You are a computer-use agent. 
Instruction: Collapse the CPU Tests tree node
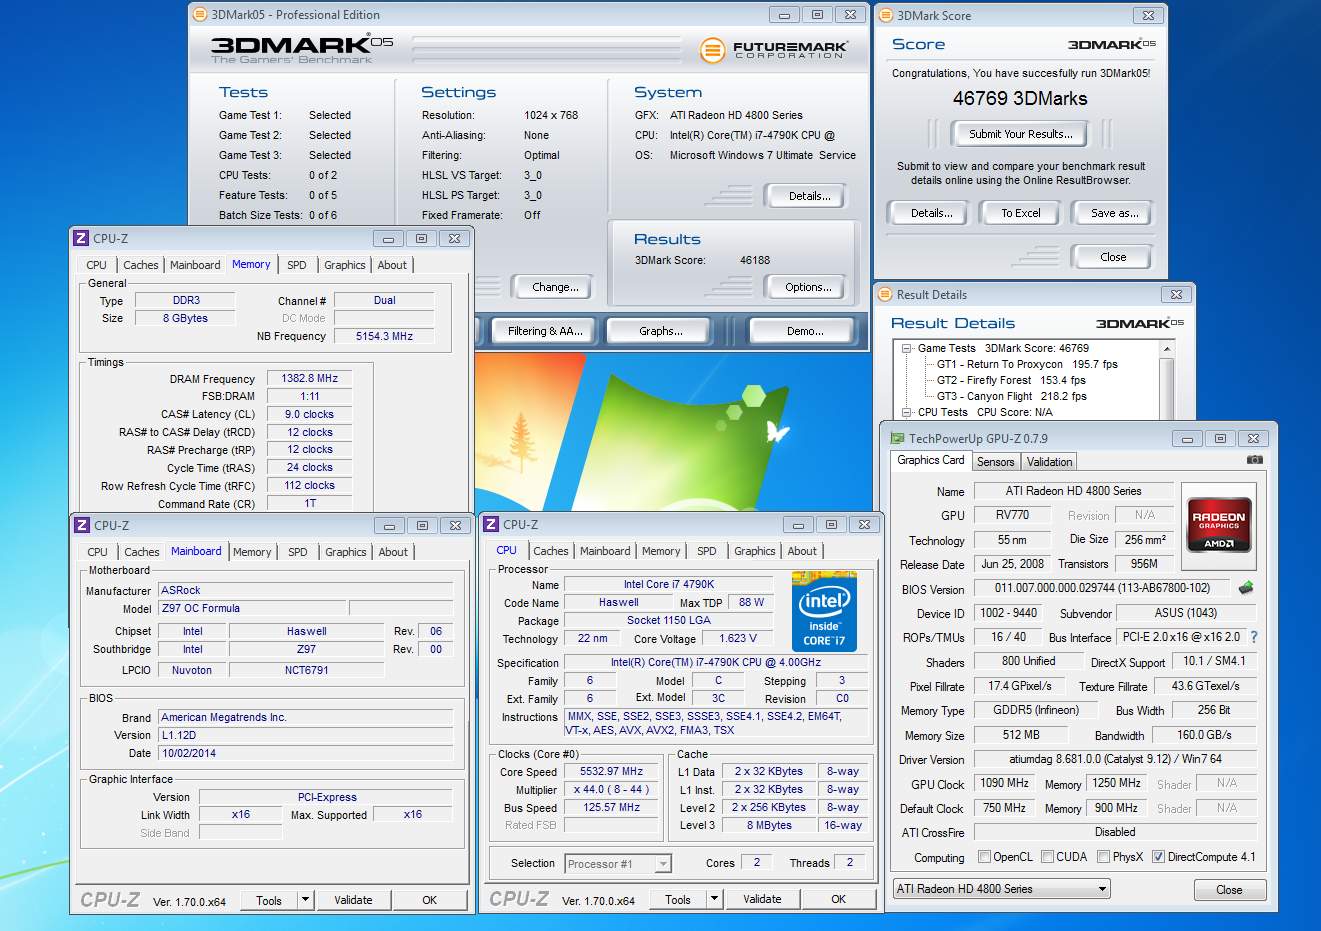tap(907, 412)
